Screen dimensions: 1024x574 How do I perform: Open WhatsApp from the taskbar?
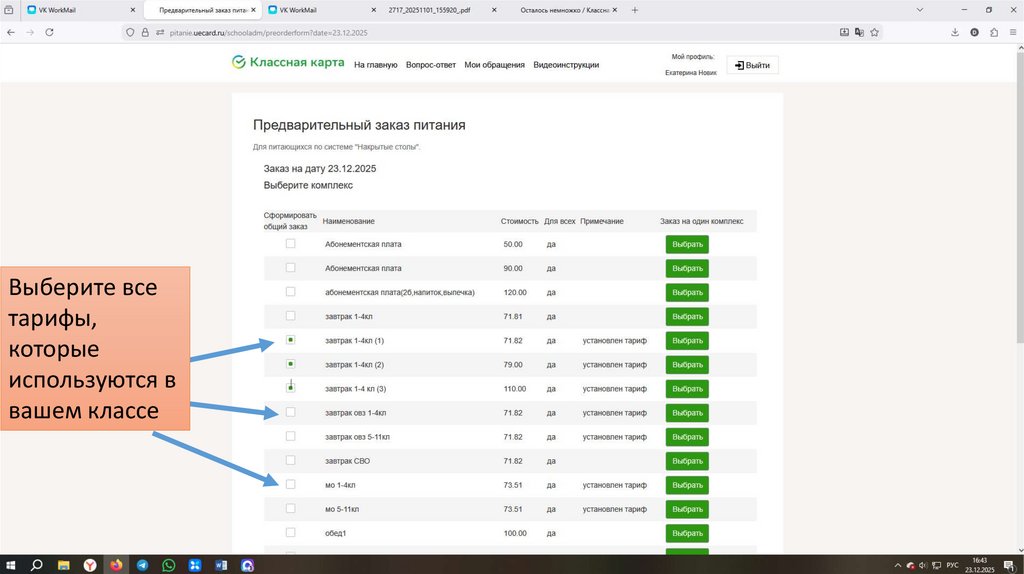(168, 565)
